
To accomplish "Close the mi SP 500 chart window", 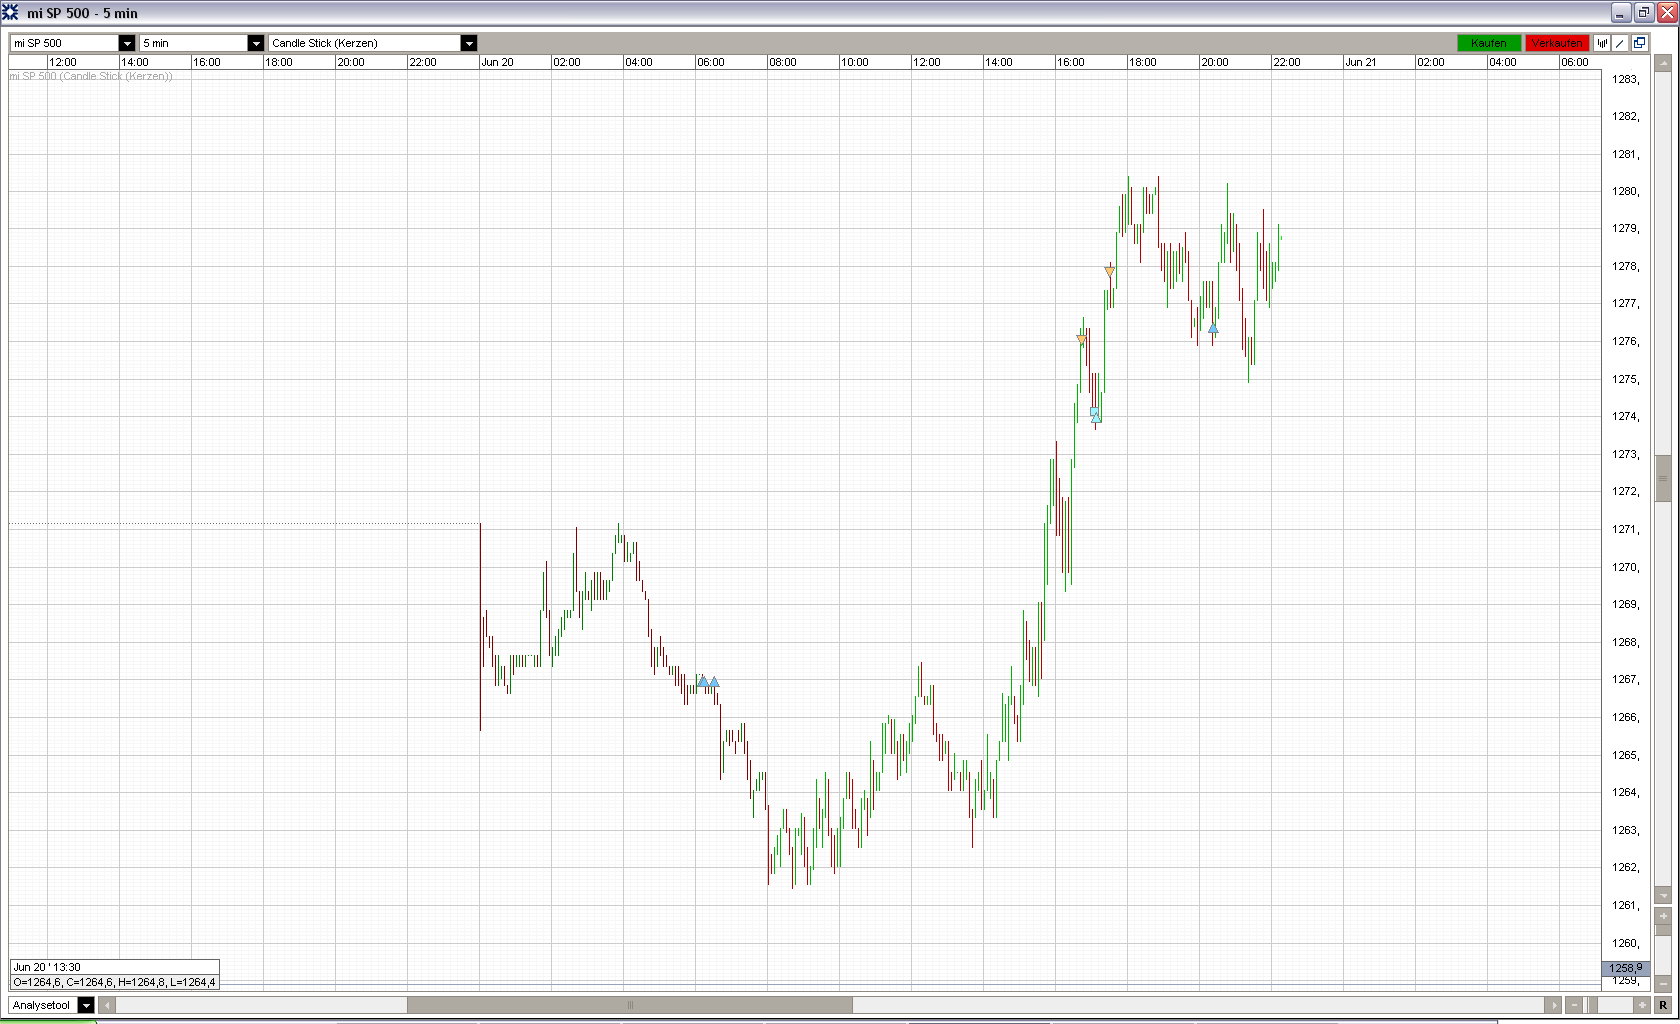I will coord(1666,13).
